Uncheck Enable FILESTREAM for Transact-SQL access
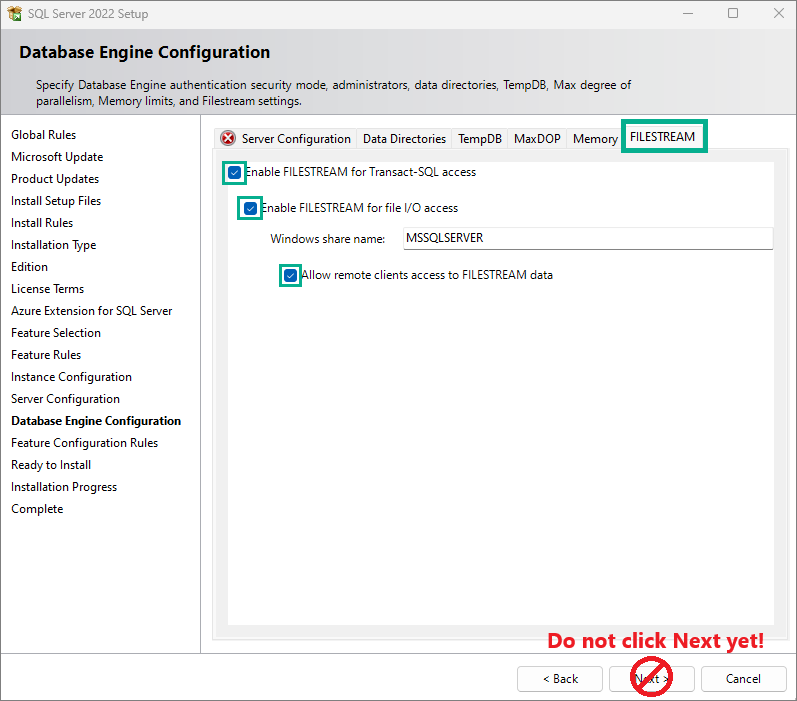The height and width of the screenshot is (701, 797). [234, 173]
